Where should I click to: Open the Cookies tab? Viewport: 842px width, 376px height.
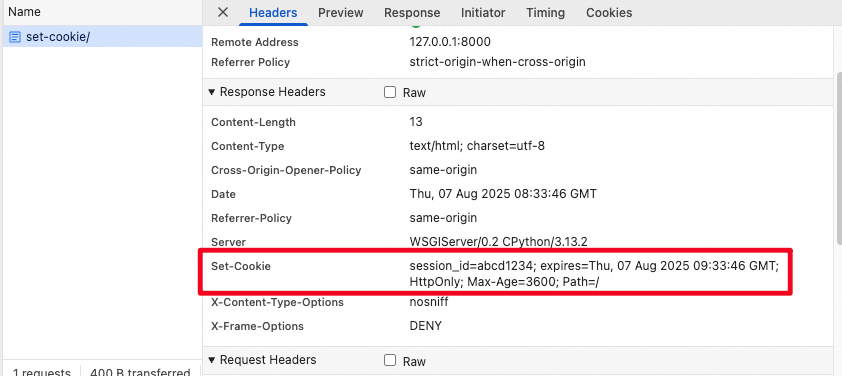coord(609,13)
